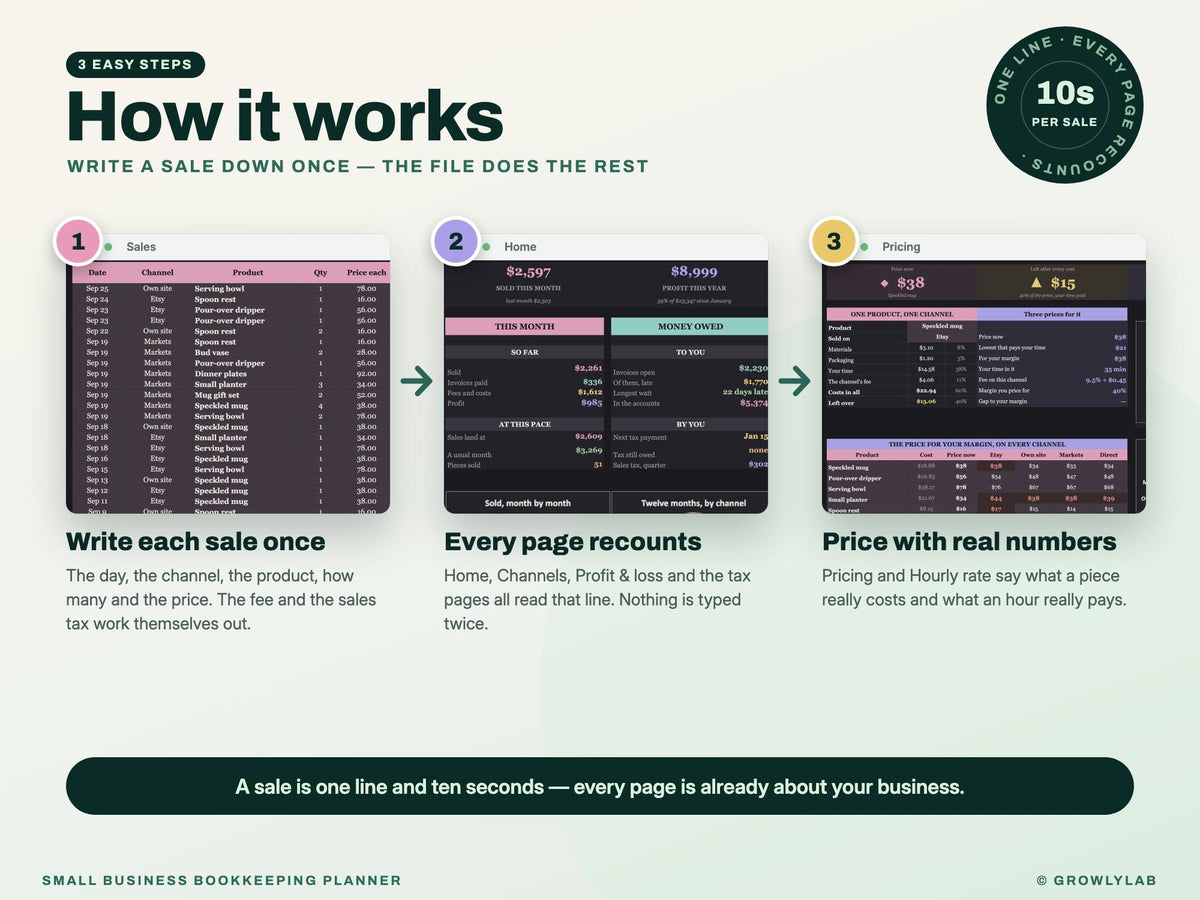Open the 'Twelve months, by channel' chart button
Viewport: 1200px width, 900px height.
click(x=689, y=503)
